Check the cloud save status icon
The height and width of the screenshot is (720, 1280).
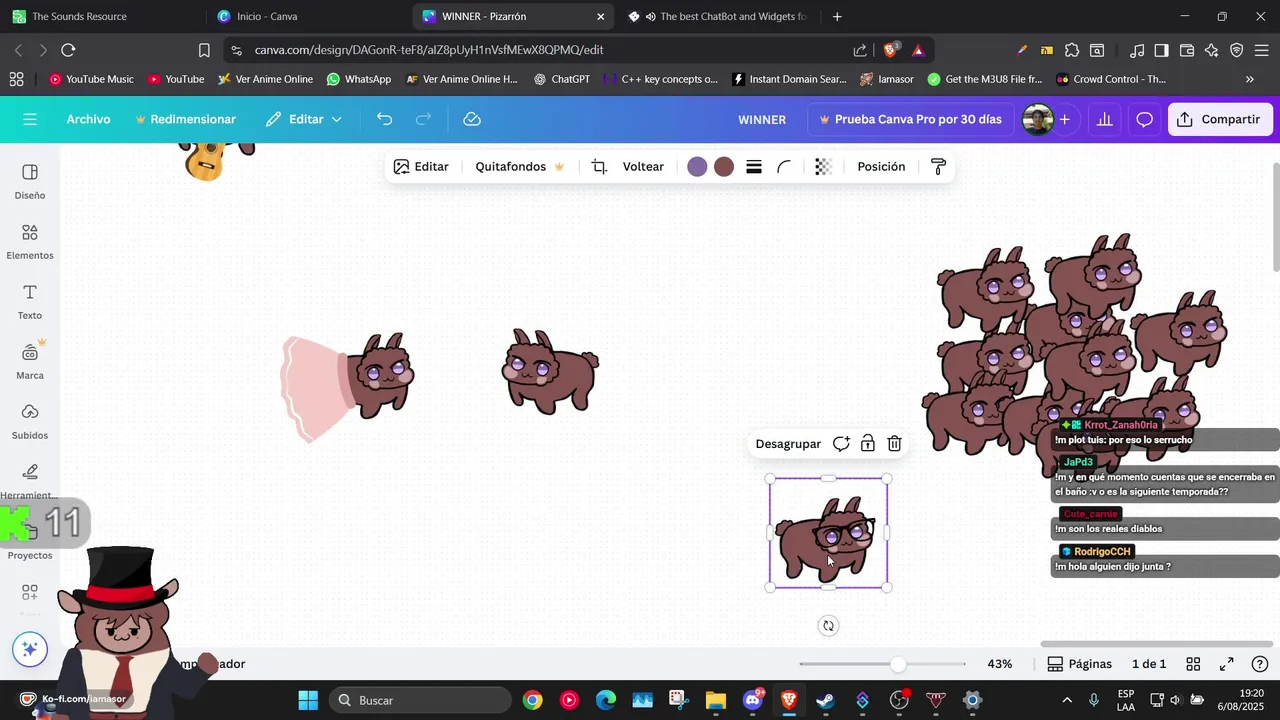472,119
